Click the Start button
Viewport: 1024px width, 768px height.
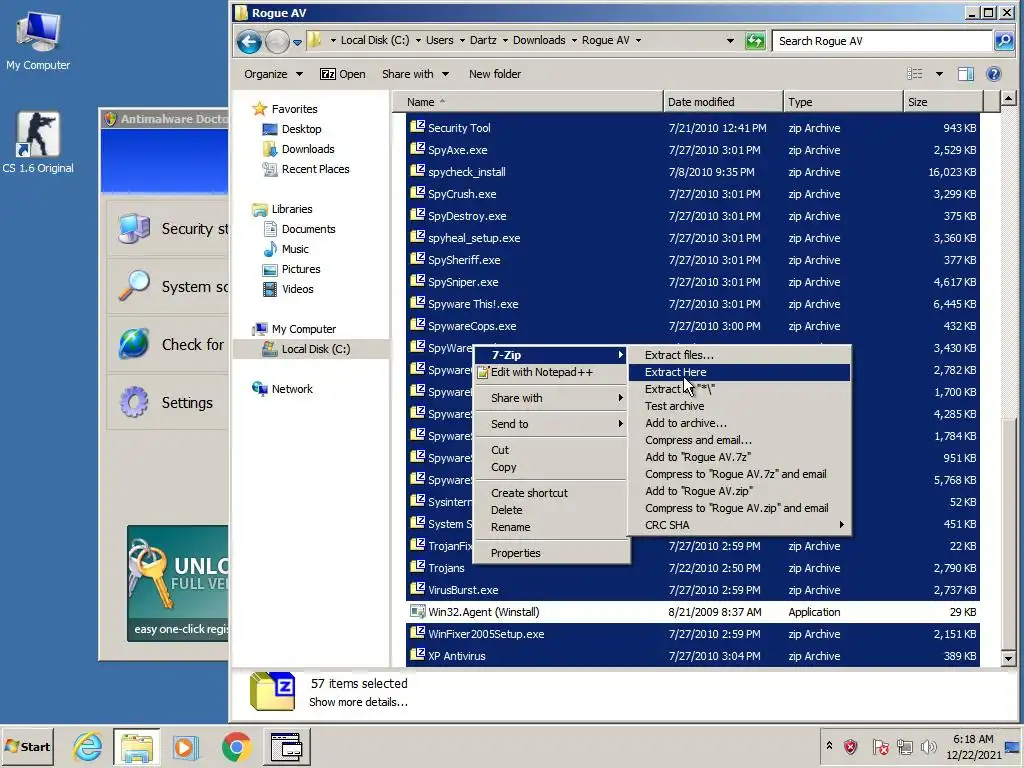(x=27, y=746)
